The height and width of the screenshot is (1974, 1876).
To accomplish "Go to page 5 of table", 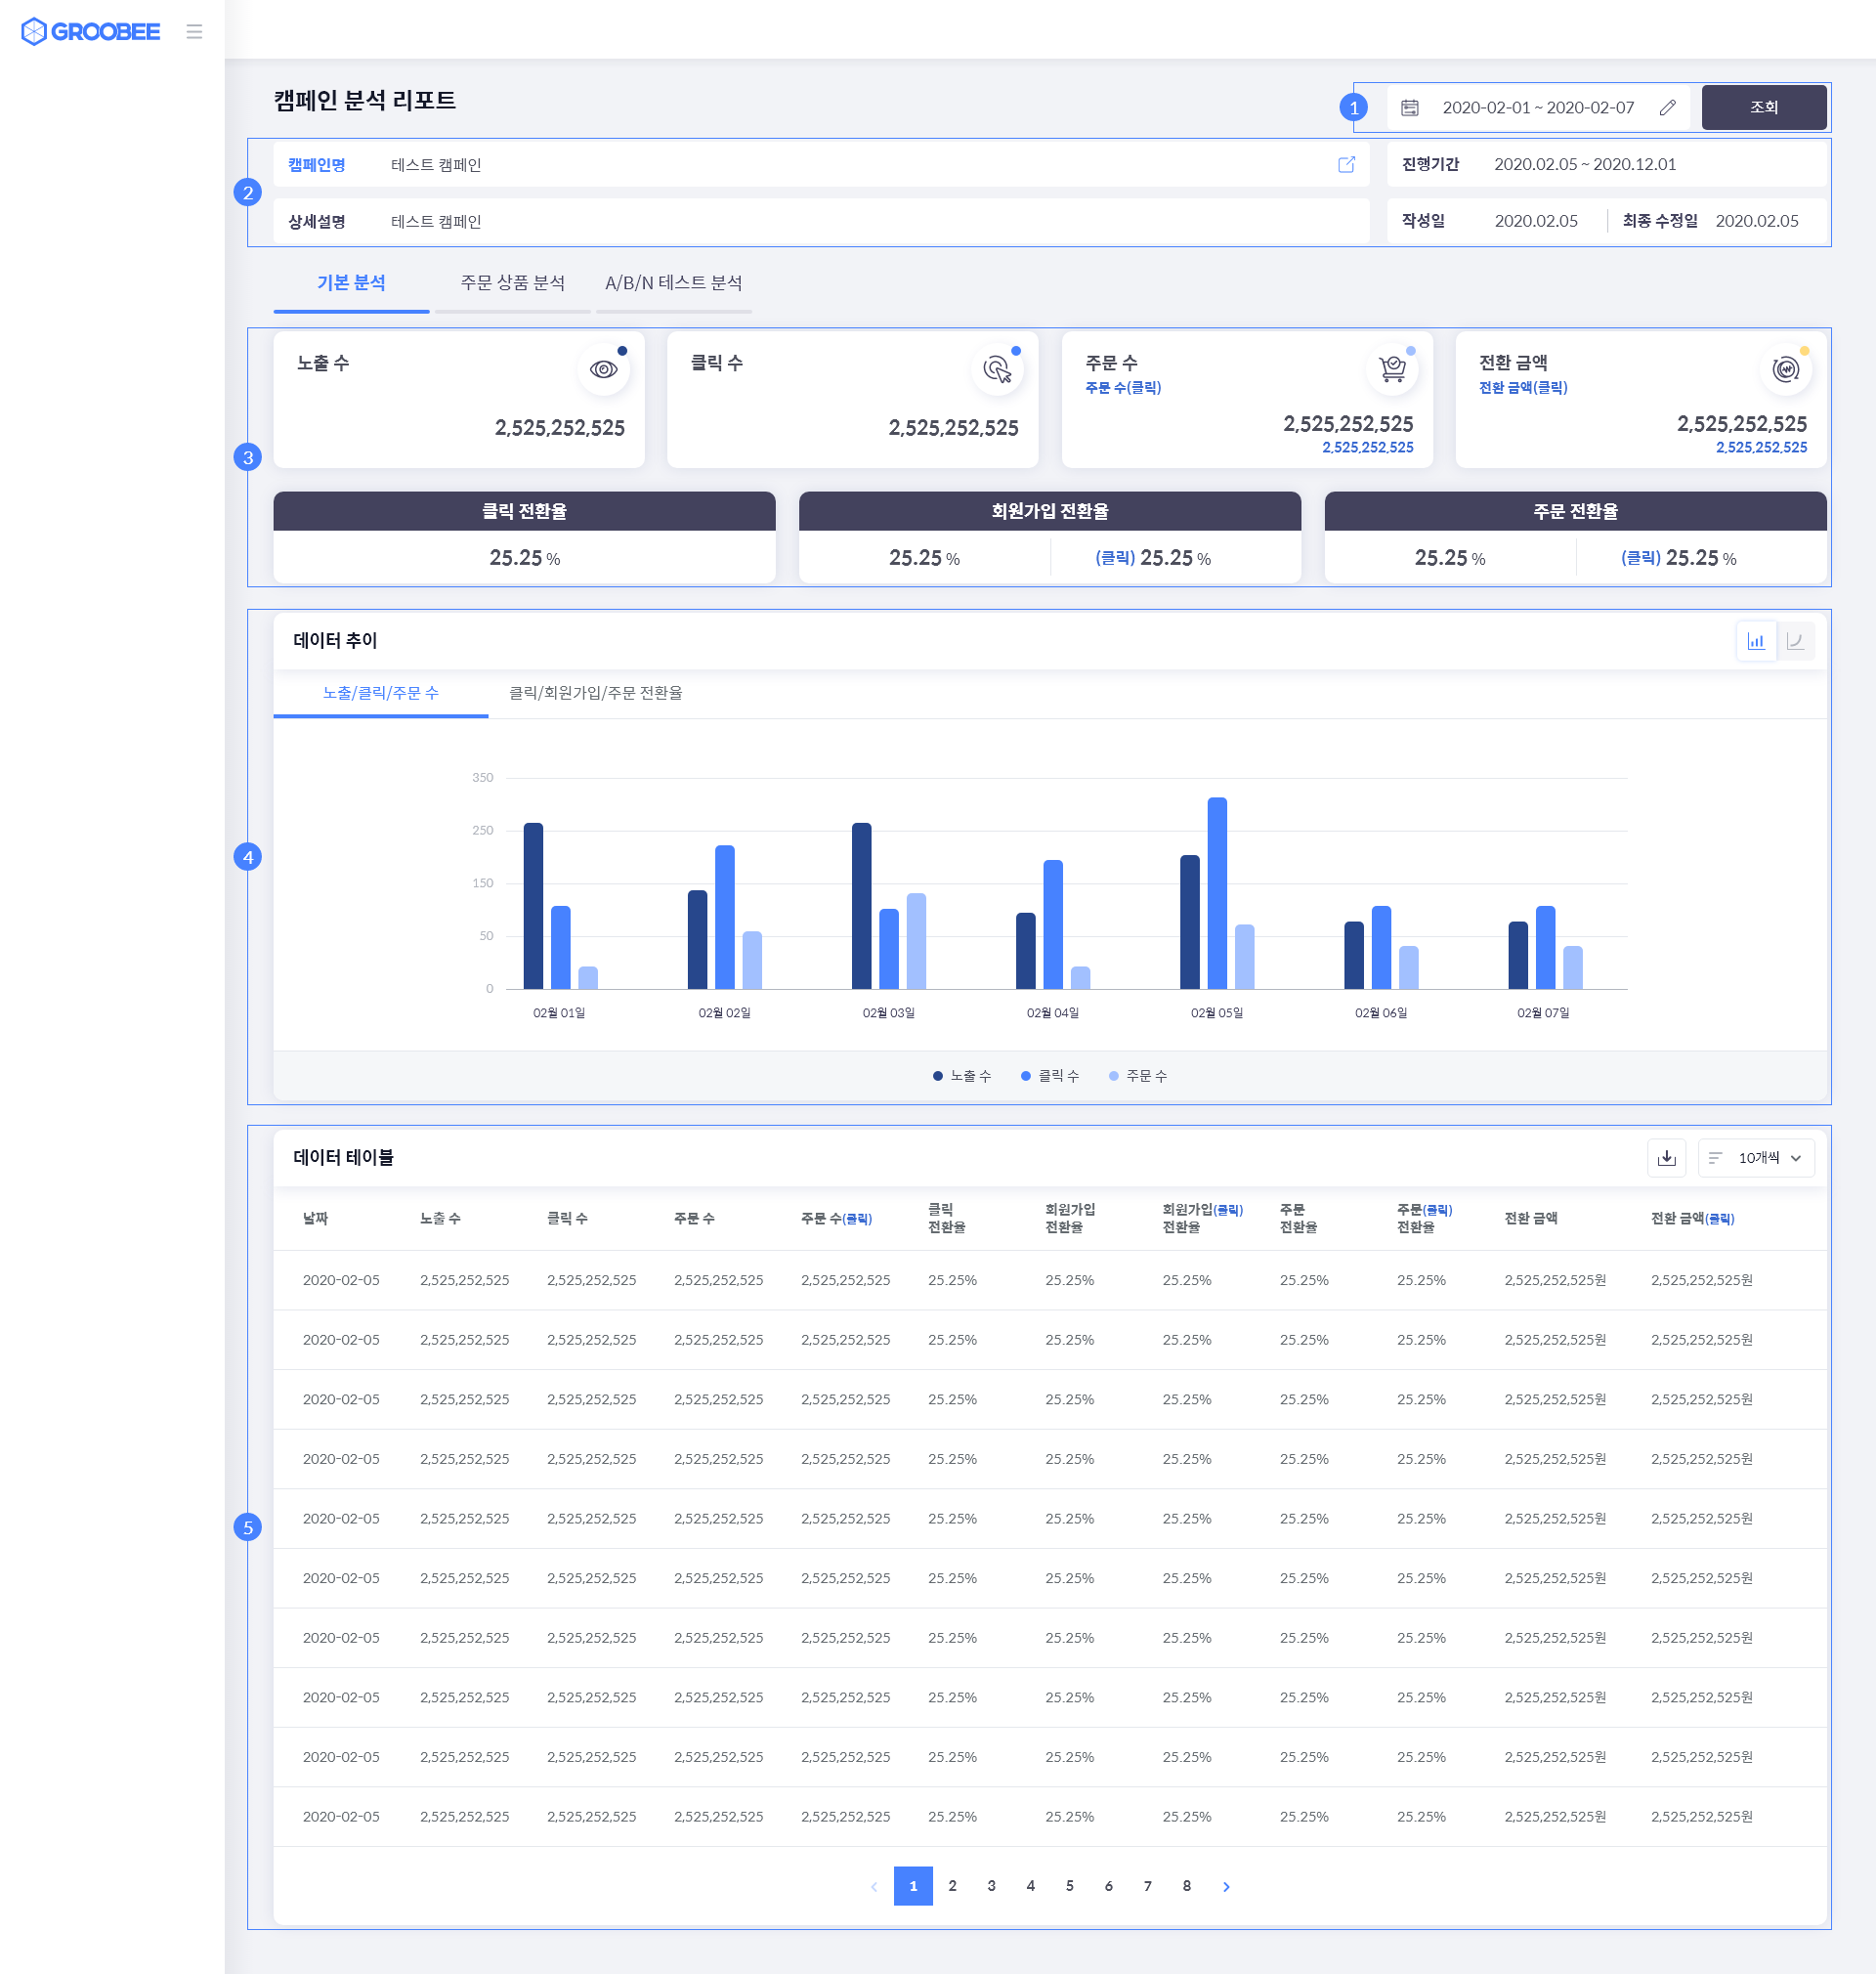I will click(x=1069, y=1886).
